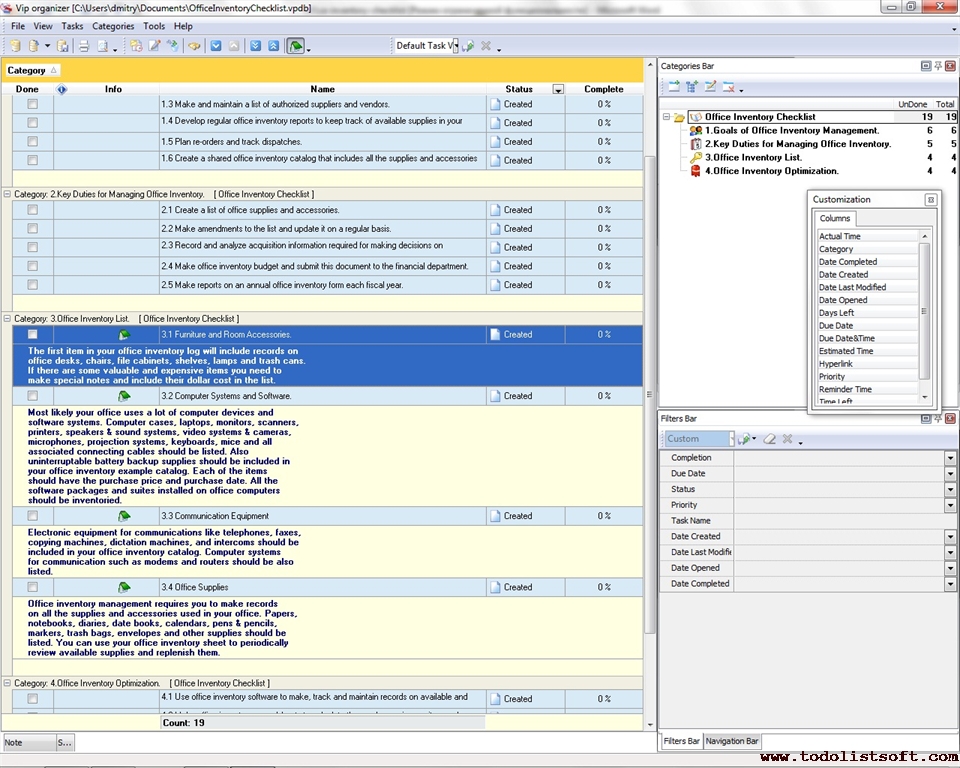The width and height of the screenshot is (960, 768).
Task: Click the eraser clear-filter icon in Filters Bar
Action: point(769,439)
